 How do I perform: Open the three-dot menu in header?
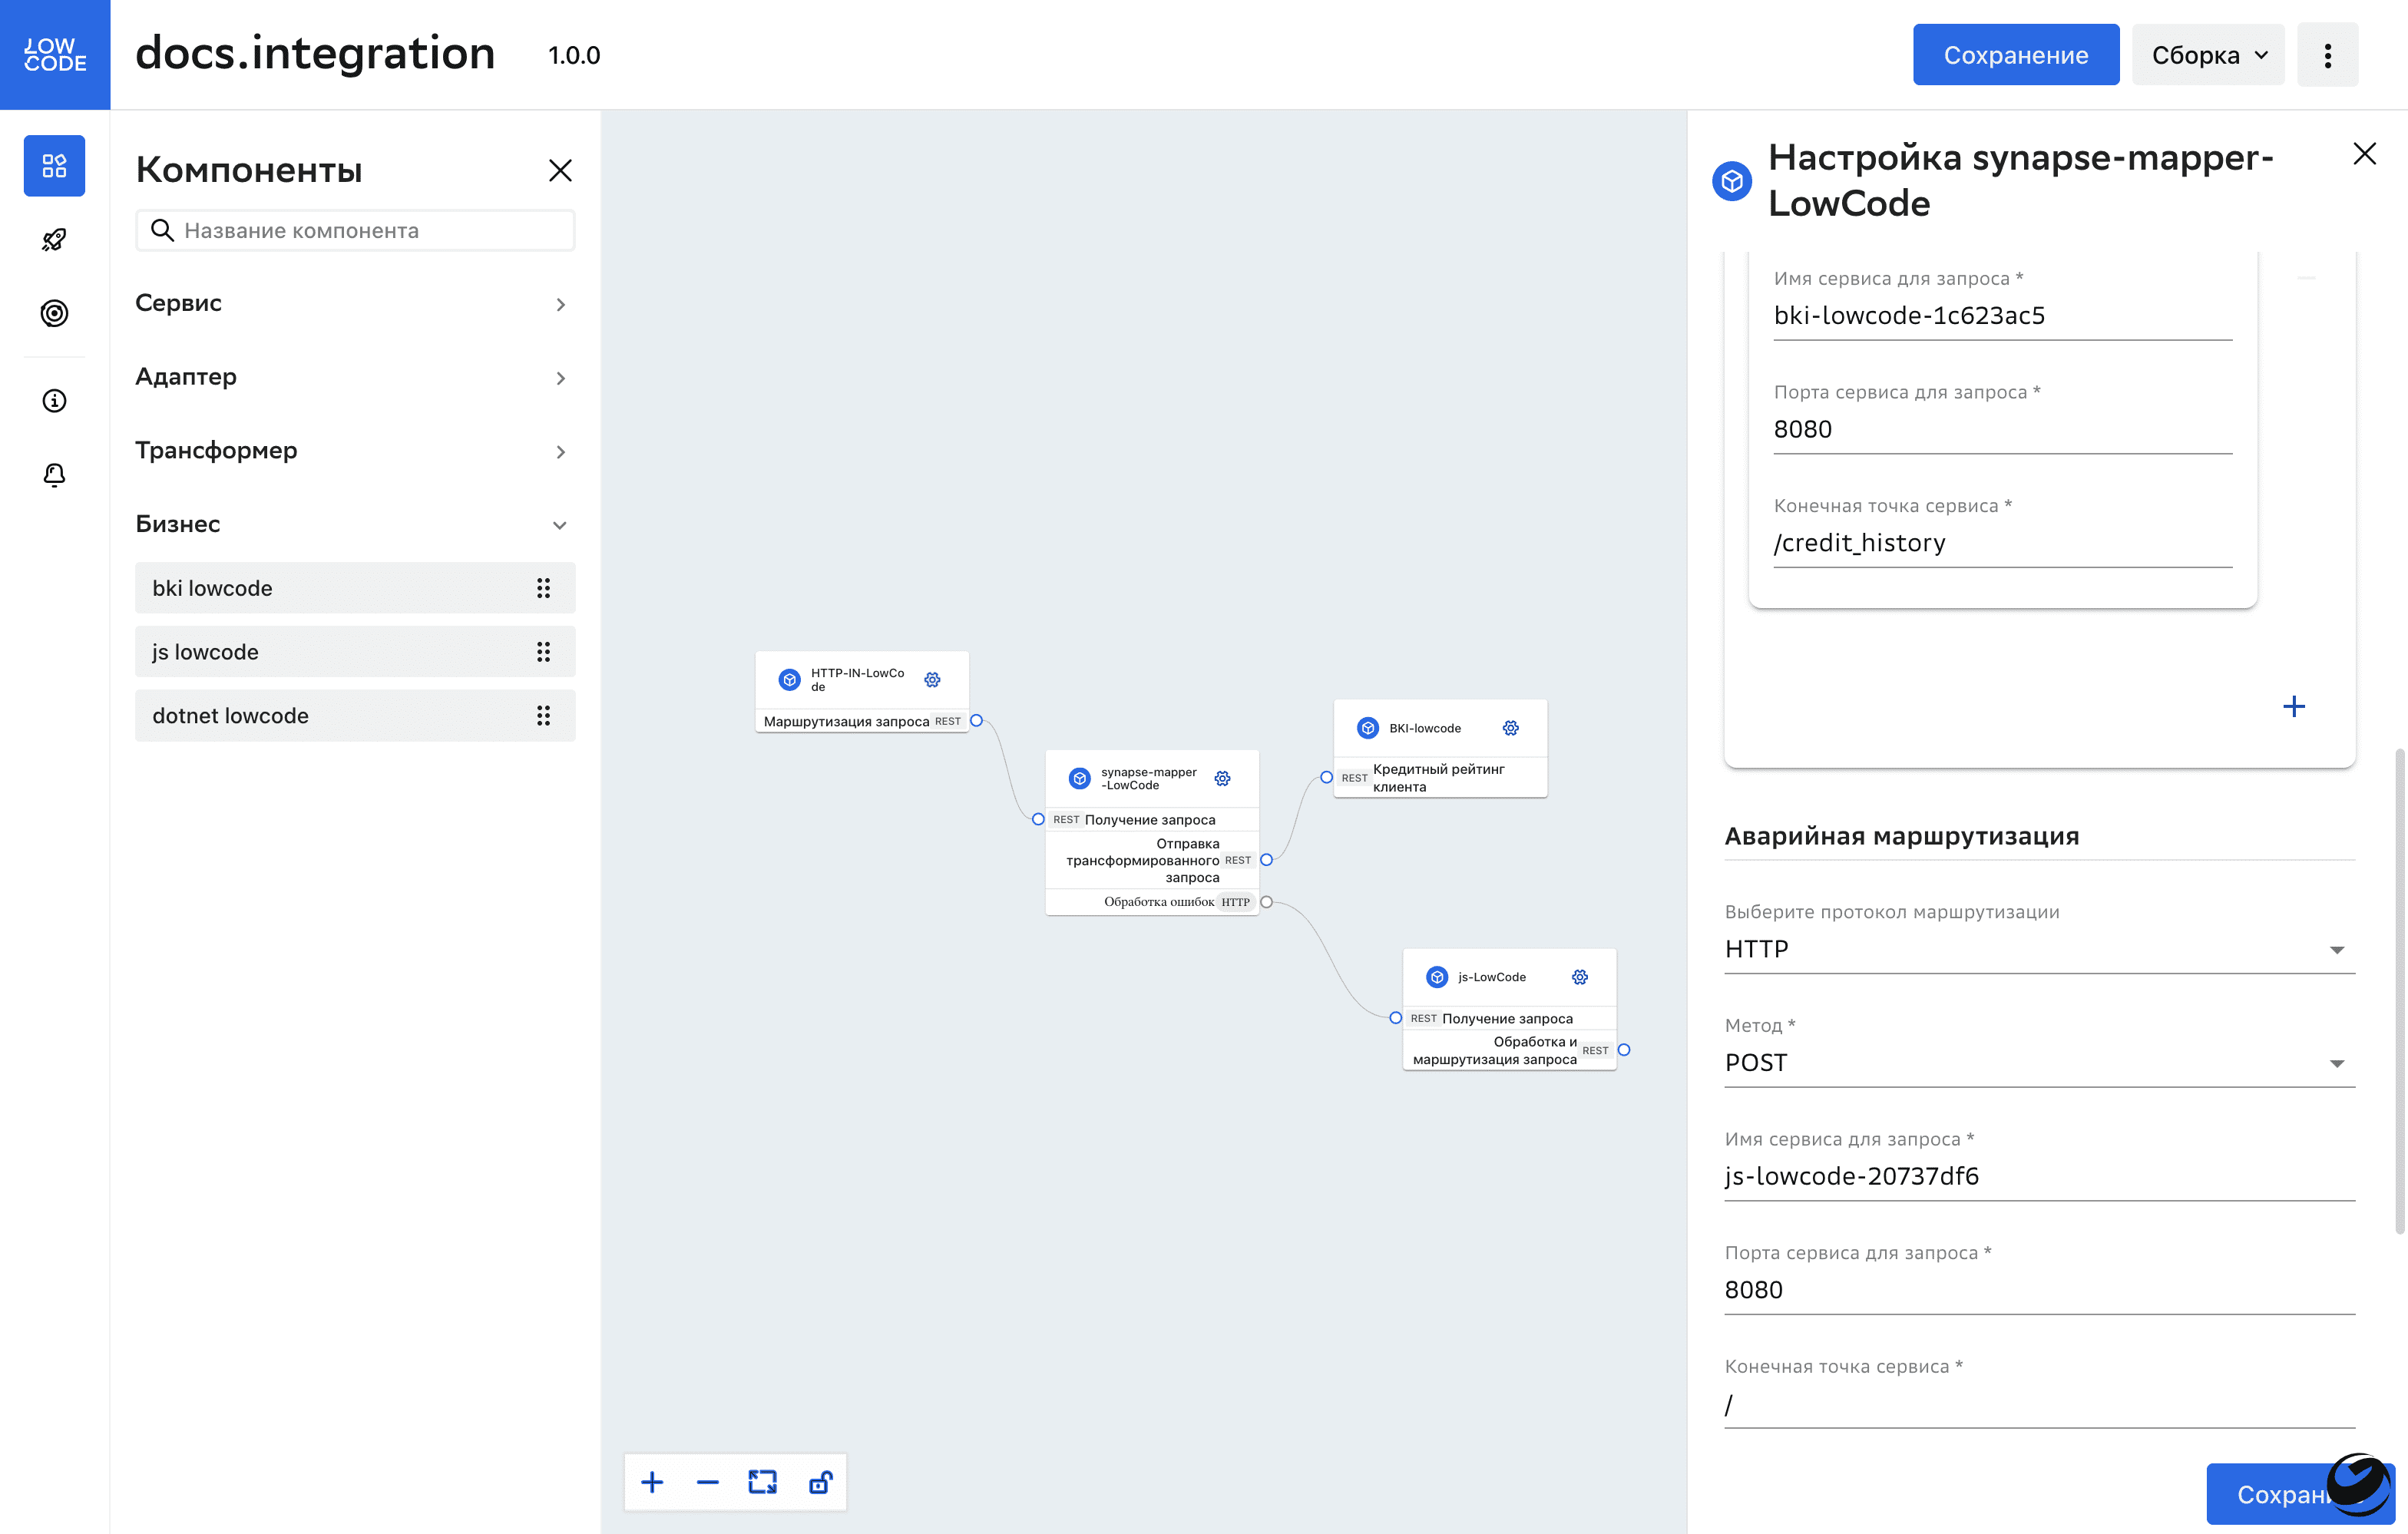[x=2328, y=54]
